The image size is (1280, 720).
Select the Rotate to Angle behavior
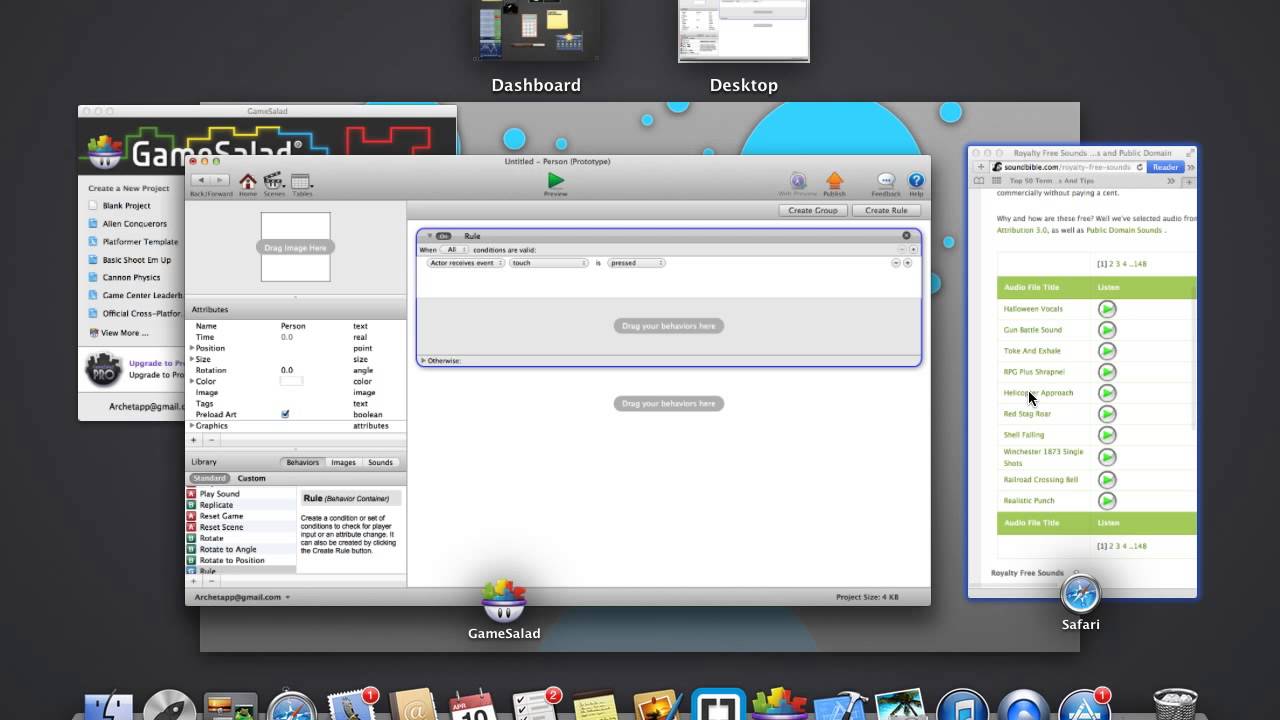(228, 549)
